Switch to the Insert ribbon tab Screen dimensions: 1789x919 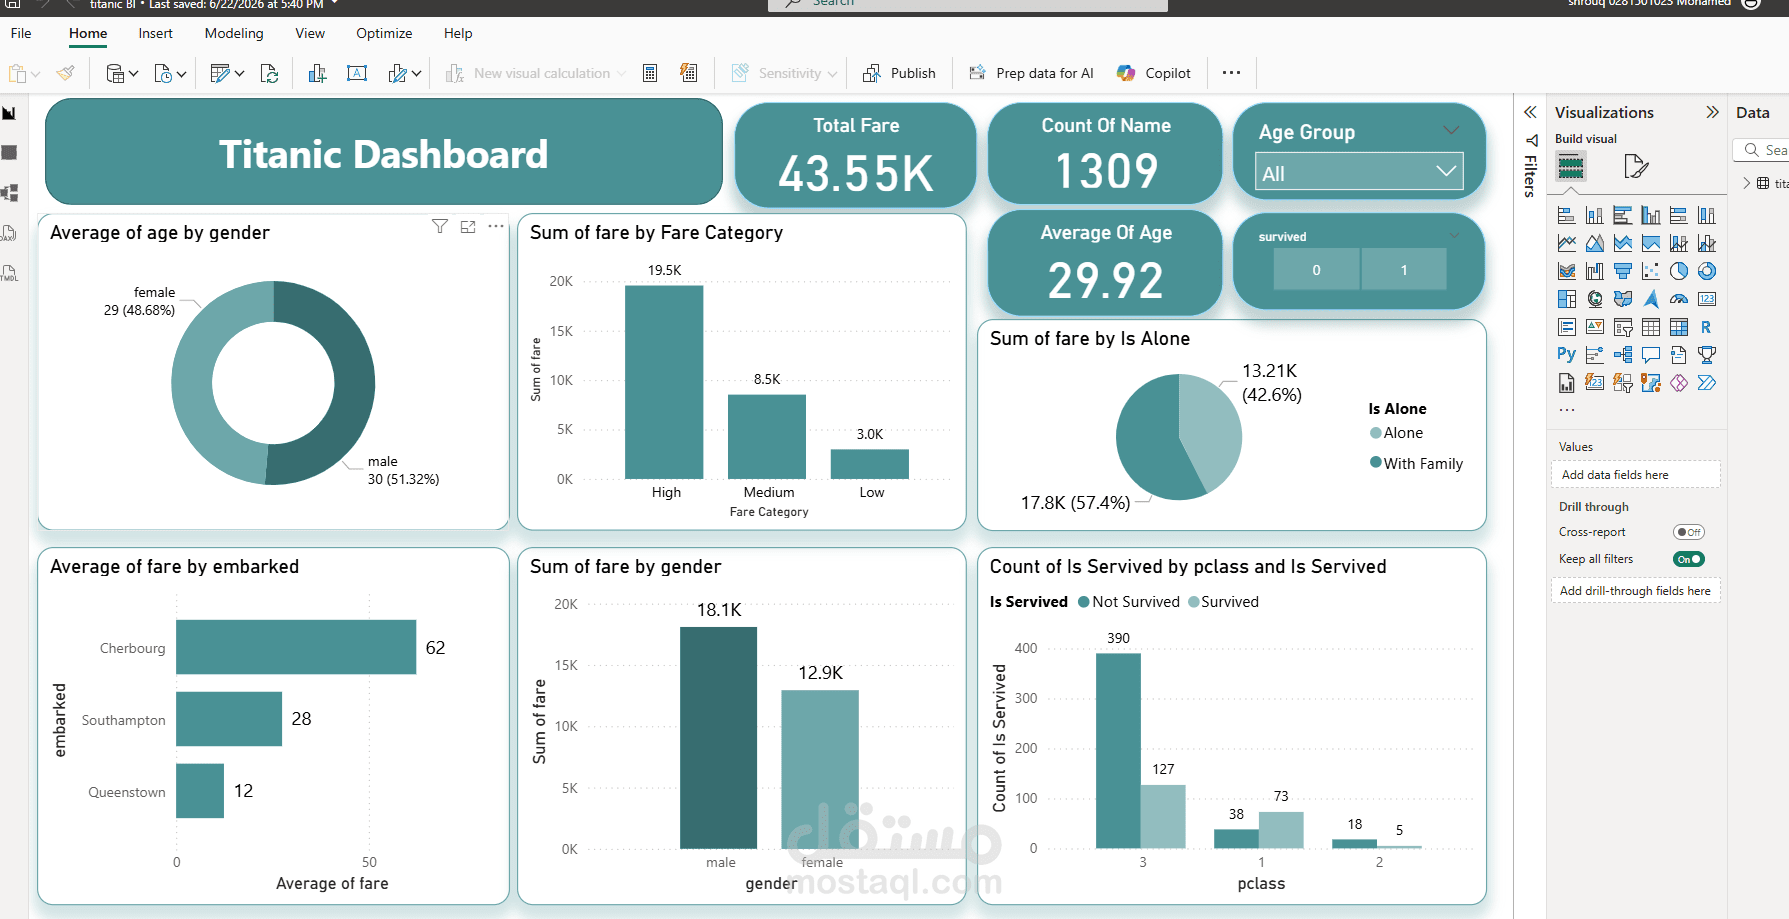point(155,33)
